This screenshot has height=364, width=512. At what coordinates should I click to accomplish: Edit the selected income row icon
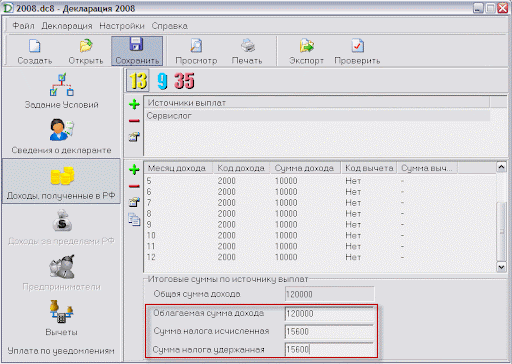tap(134, 202)
